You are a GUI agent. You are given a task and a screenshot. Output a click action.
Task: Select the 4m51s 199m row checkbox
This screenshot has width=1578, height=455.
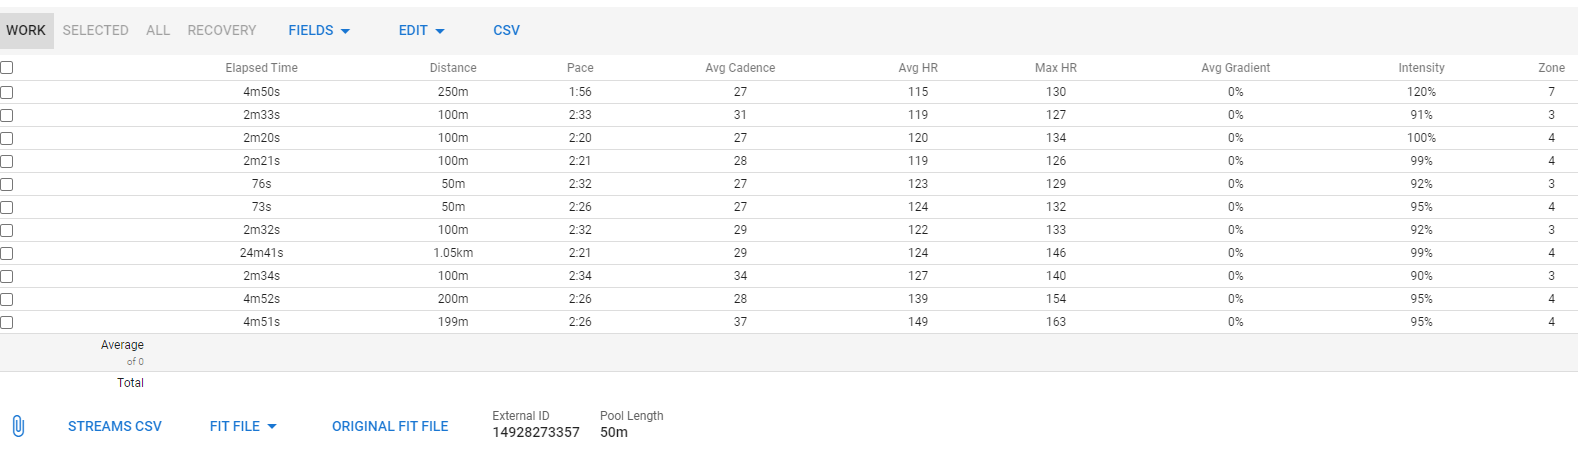(7, 322)
